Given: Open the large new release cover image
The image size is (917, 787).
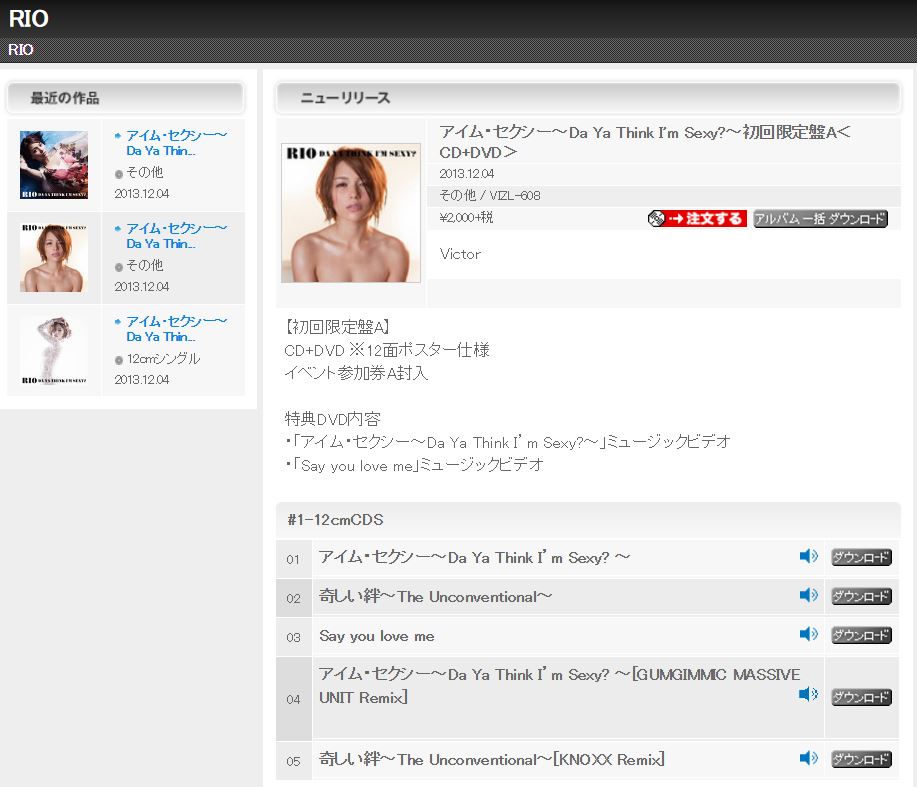Looking at the screenshot, I should coord(351,212).
